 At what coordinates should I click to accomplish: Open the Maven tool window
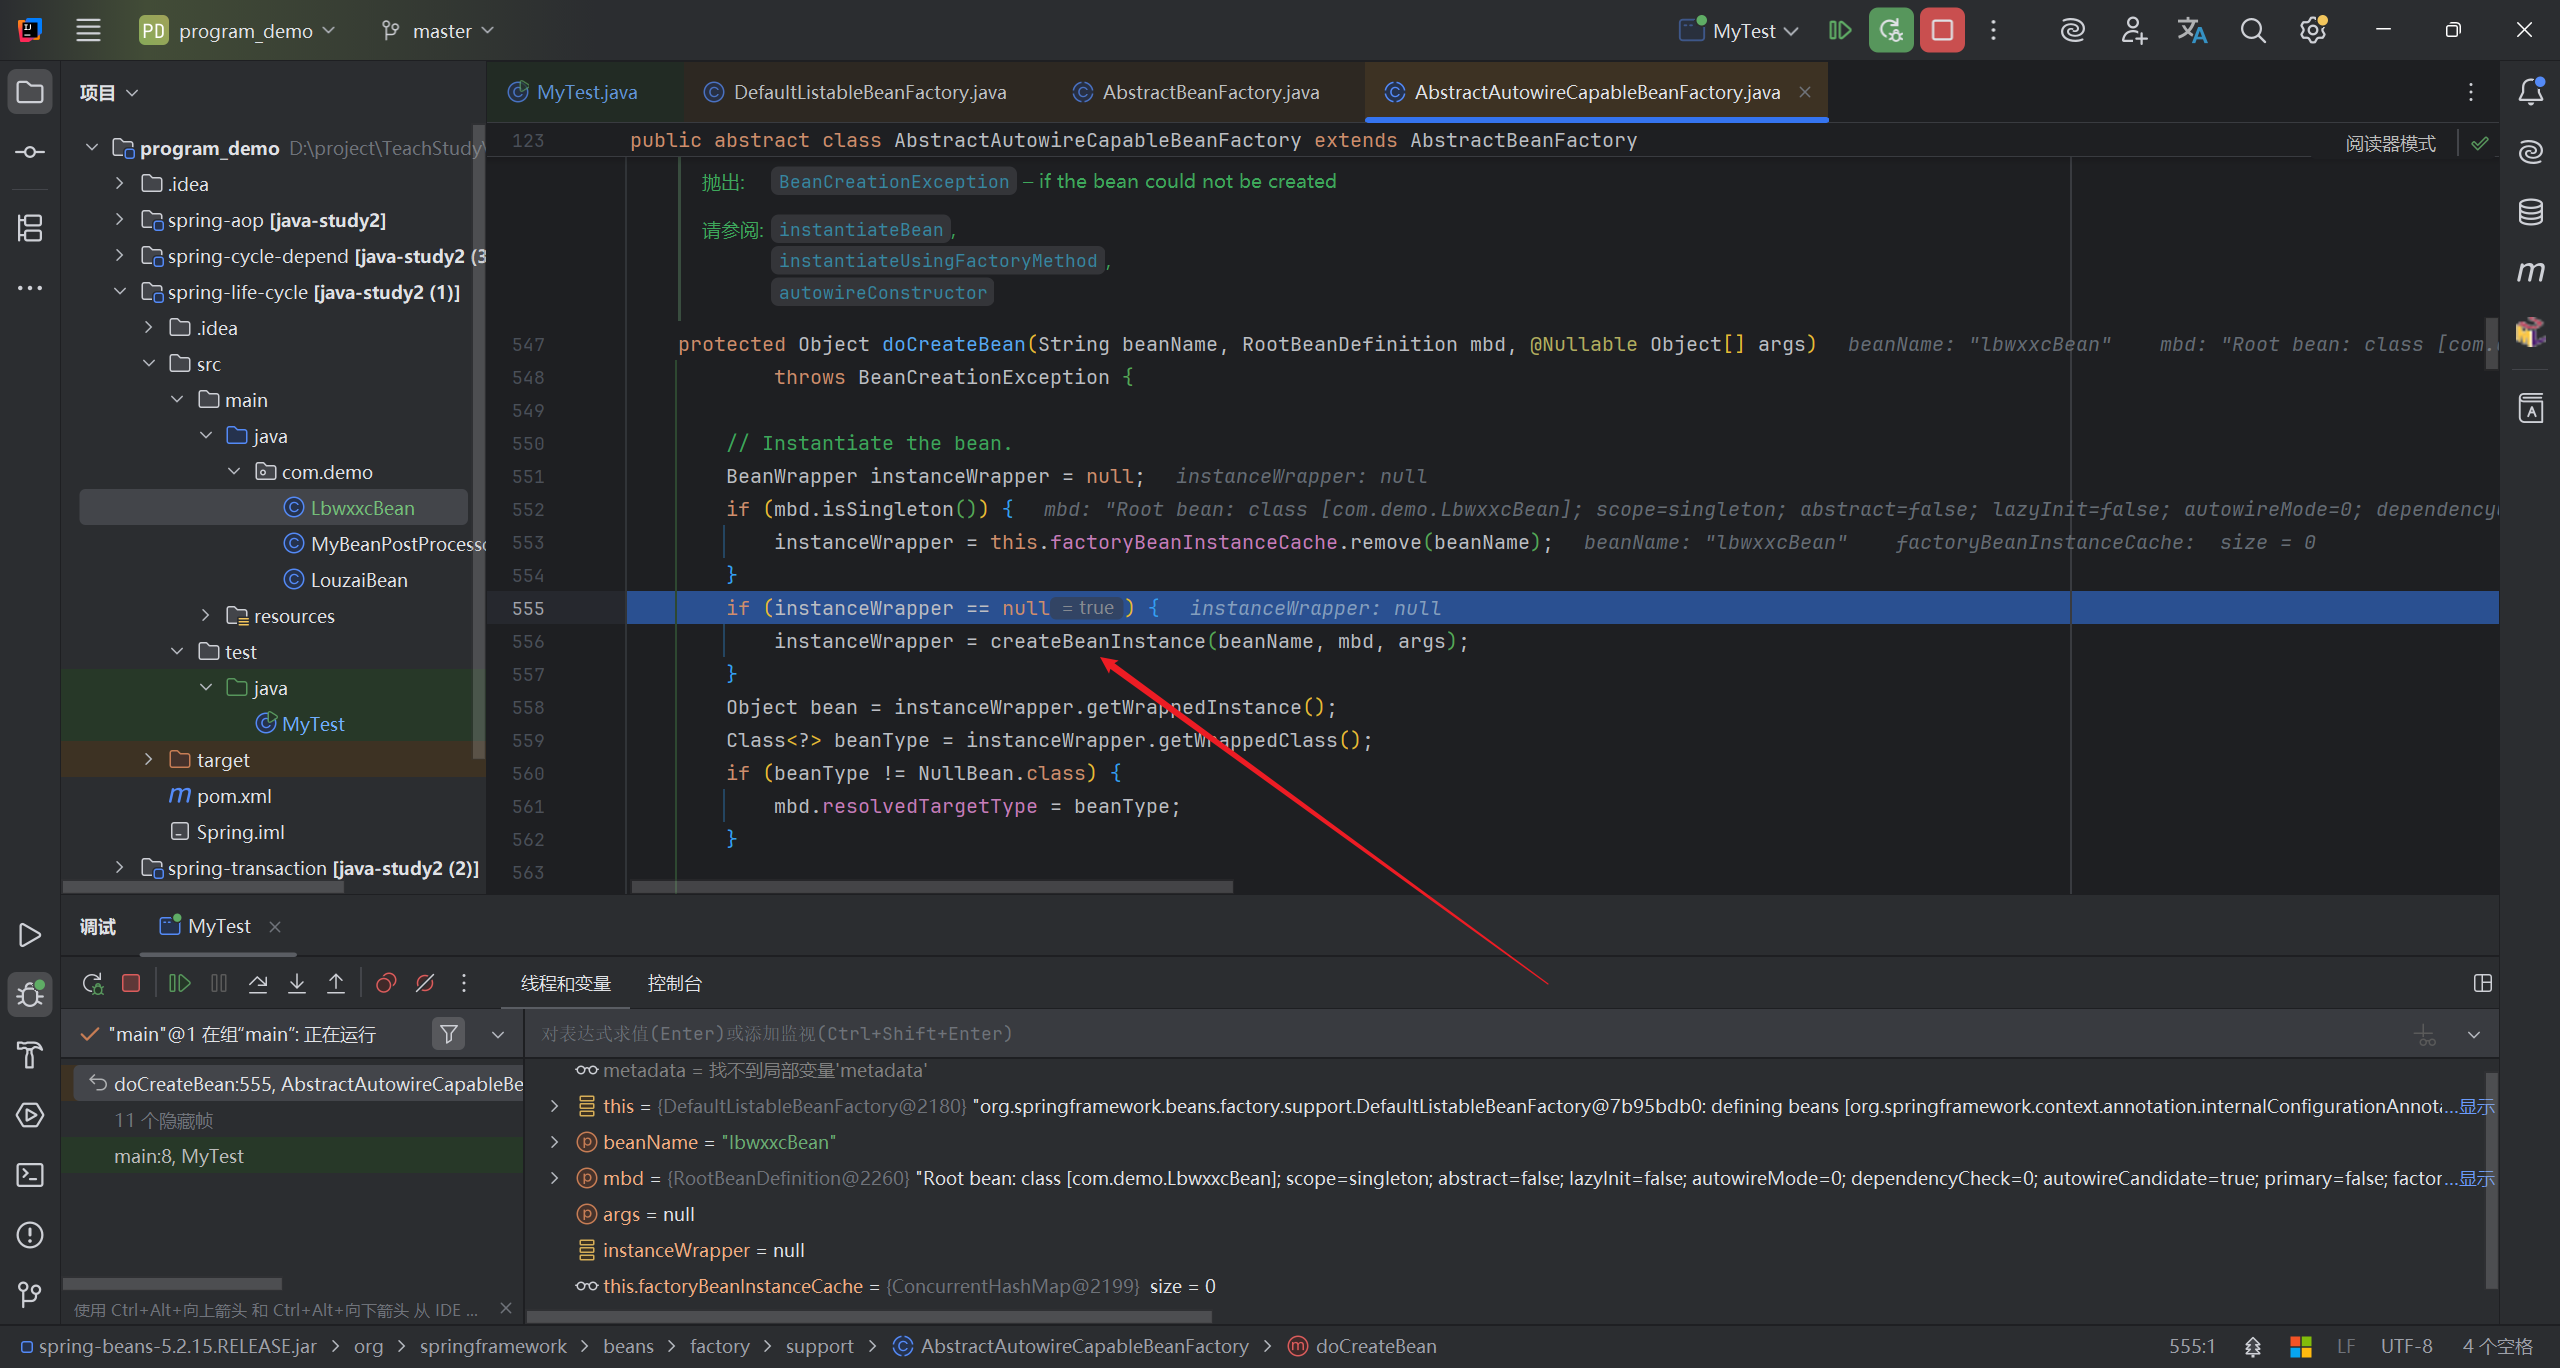(x=2530, y=272)
